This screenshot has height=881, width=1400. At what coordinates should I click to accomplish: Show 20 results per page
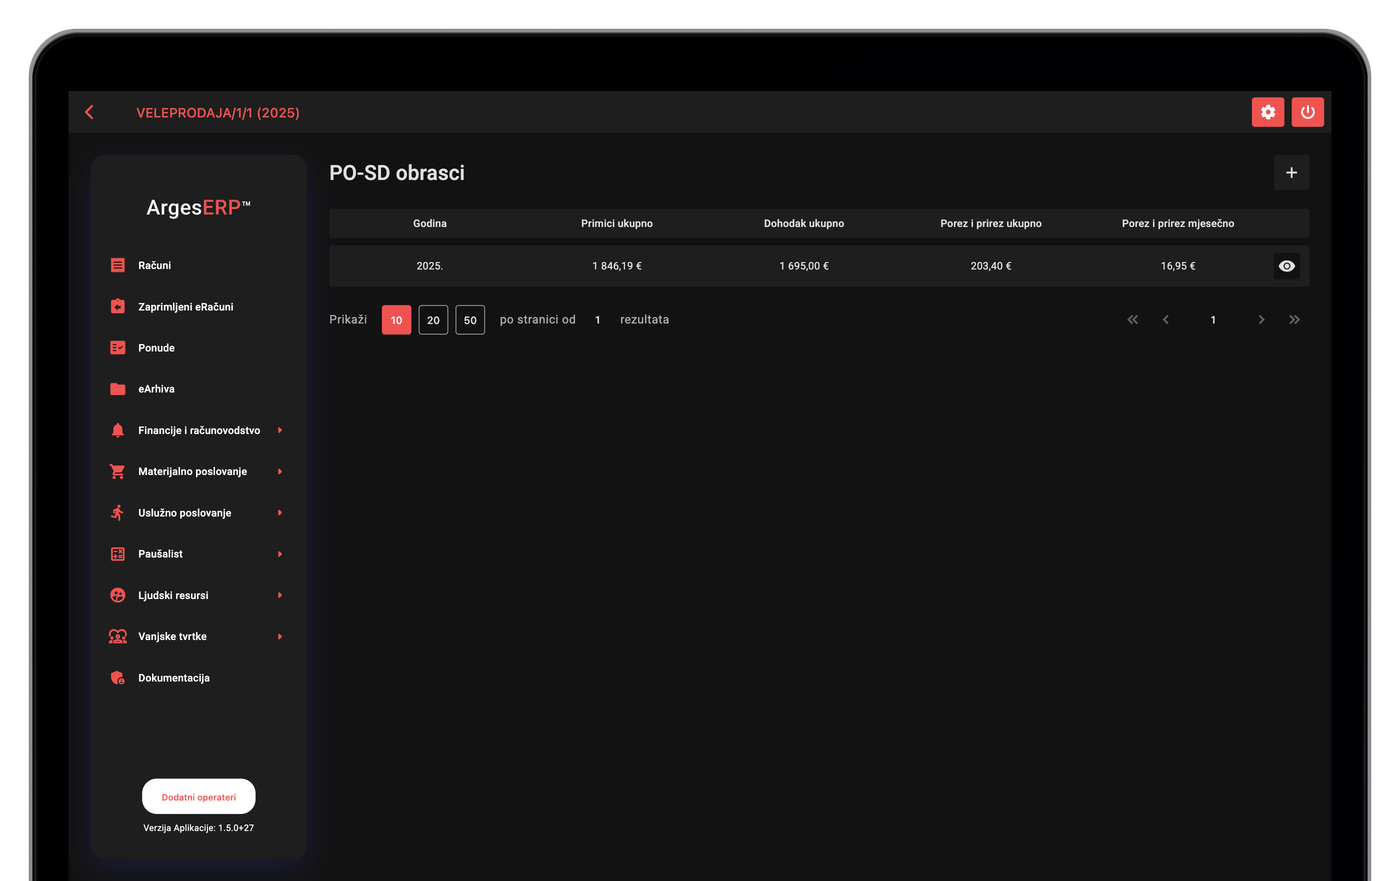point(433,320)
